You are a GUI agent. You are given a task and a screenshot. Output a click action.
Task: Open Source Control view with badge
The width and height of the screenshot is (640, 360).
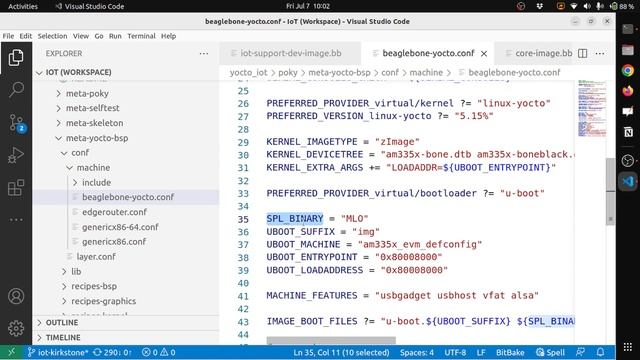[x=17, y=123]
